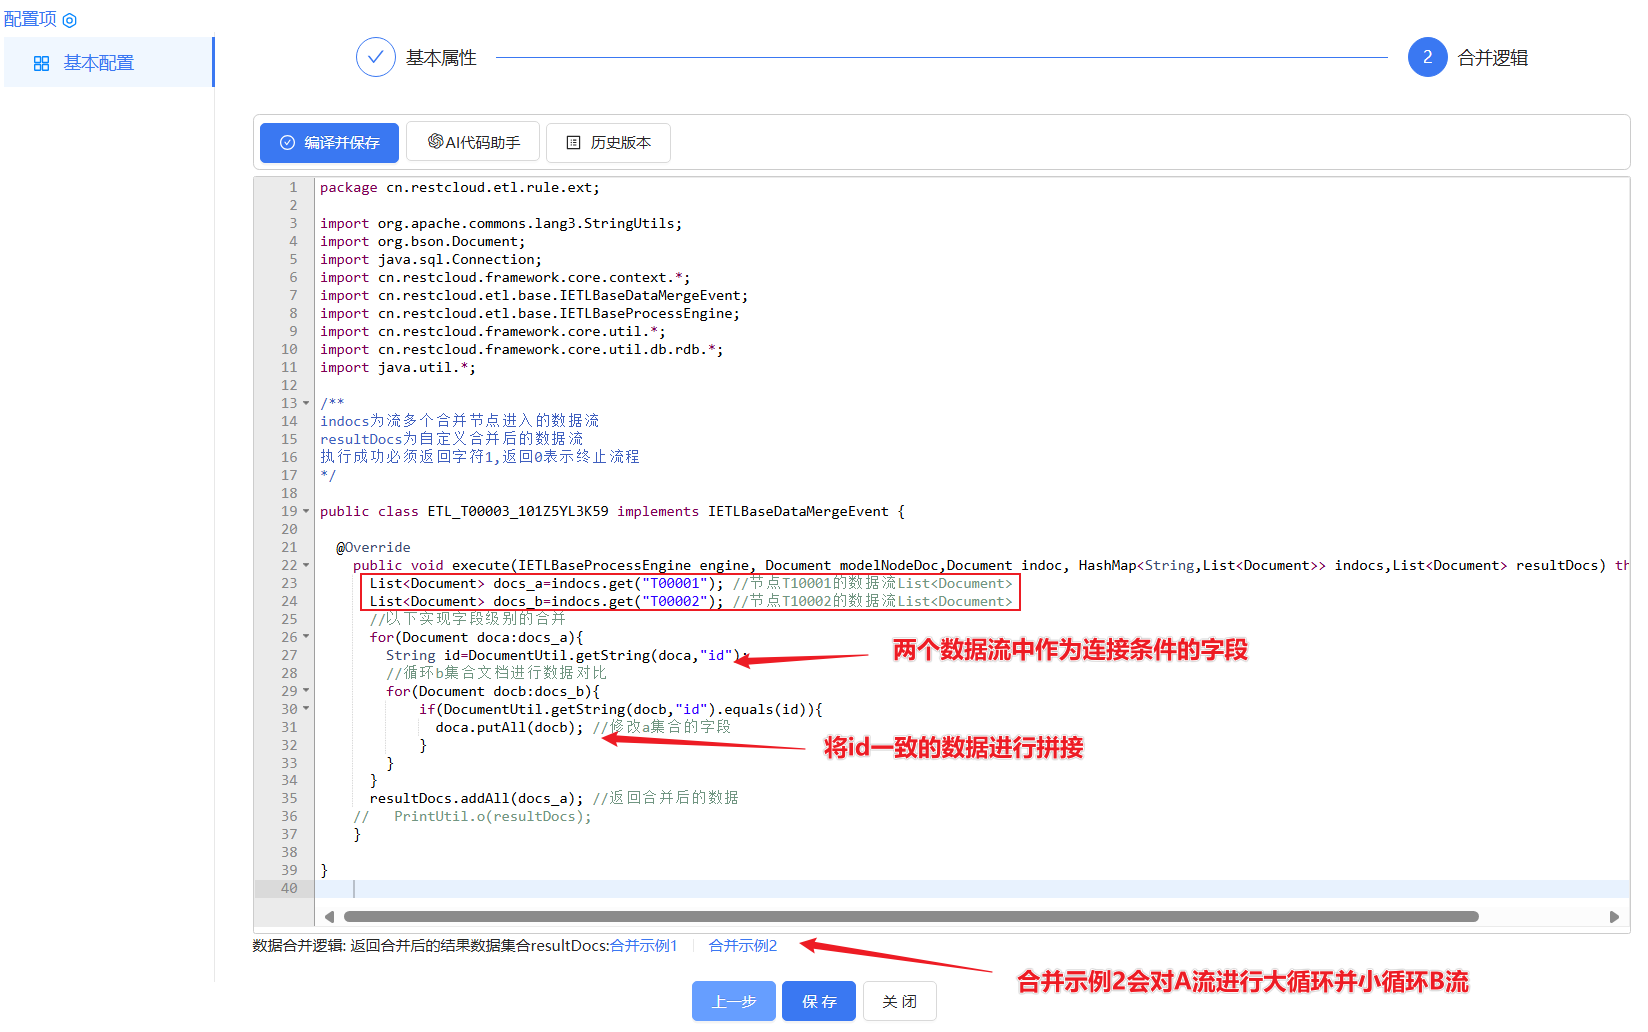Click the 基本配置 grid icon
Image resolution: width=1648 pixels, height=1032 pixels.
(41, 63)
